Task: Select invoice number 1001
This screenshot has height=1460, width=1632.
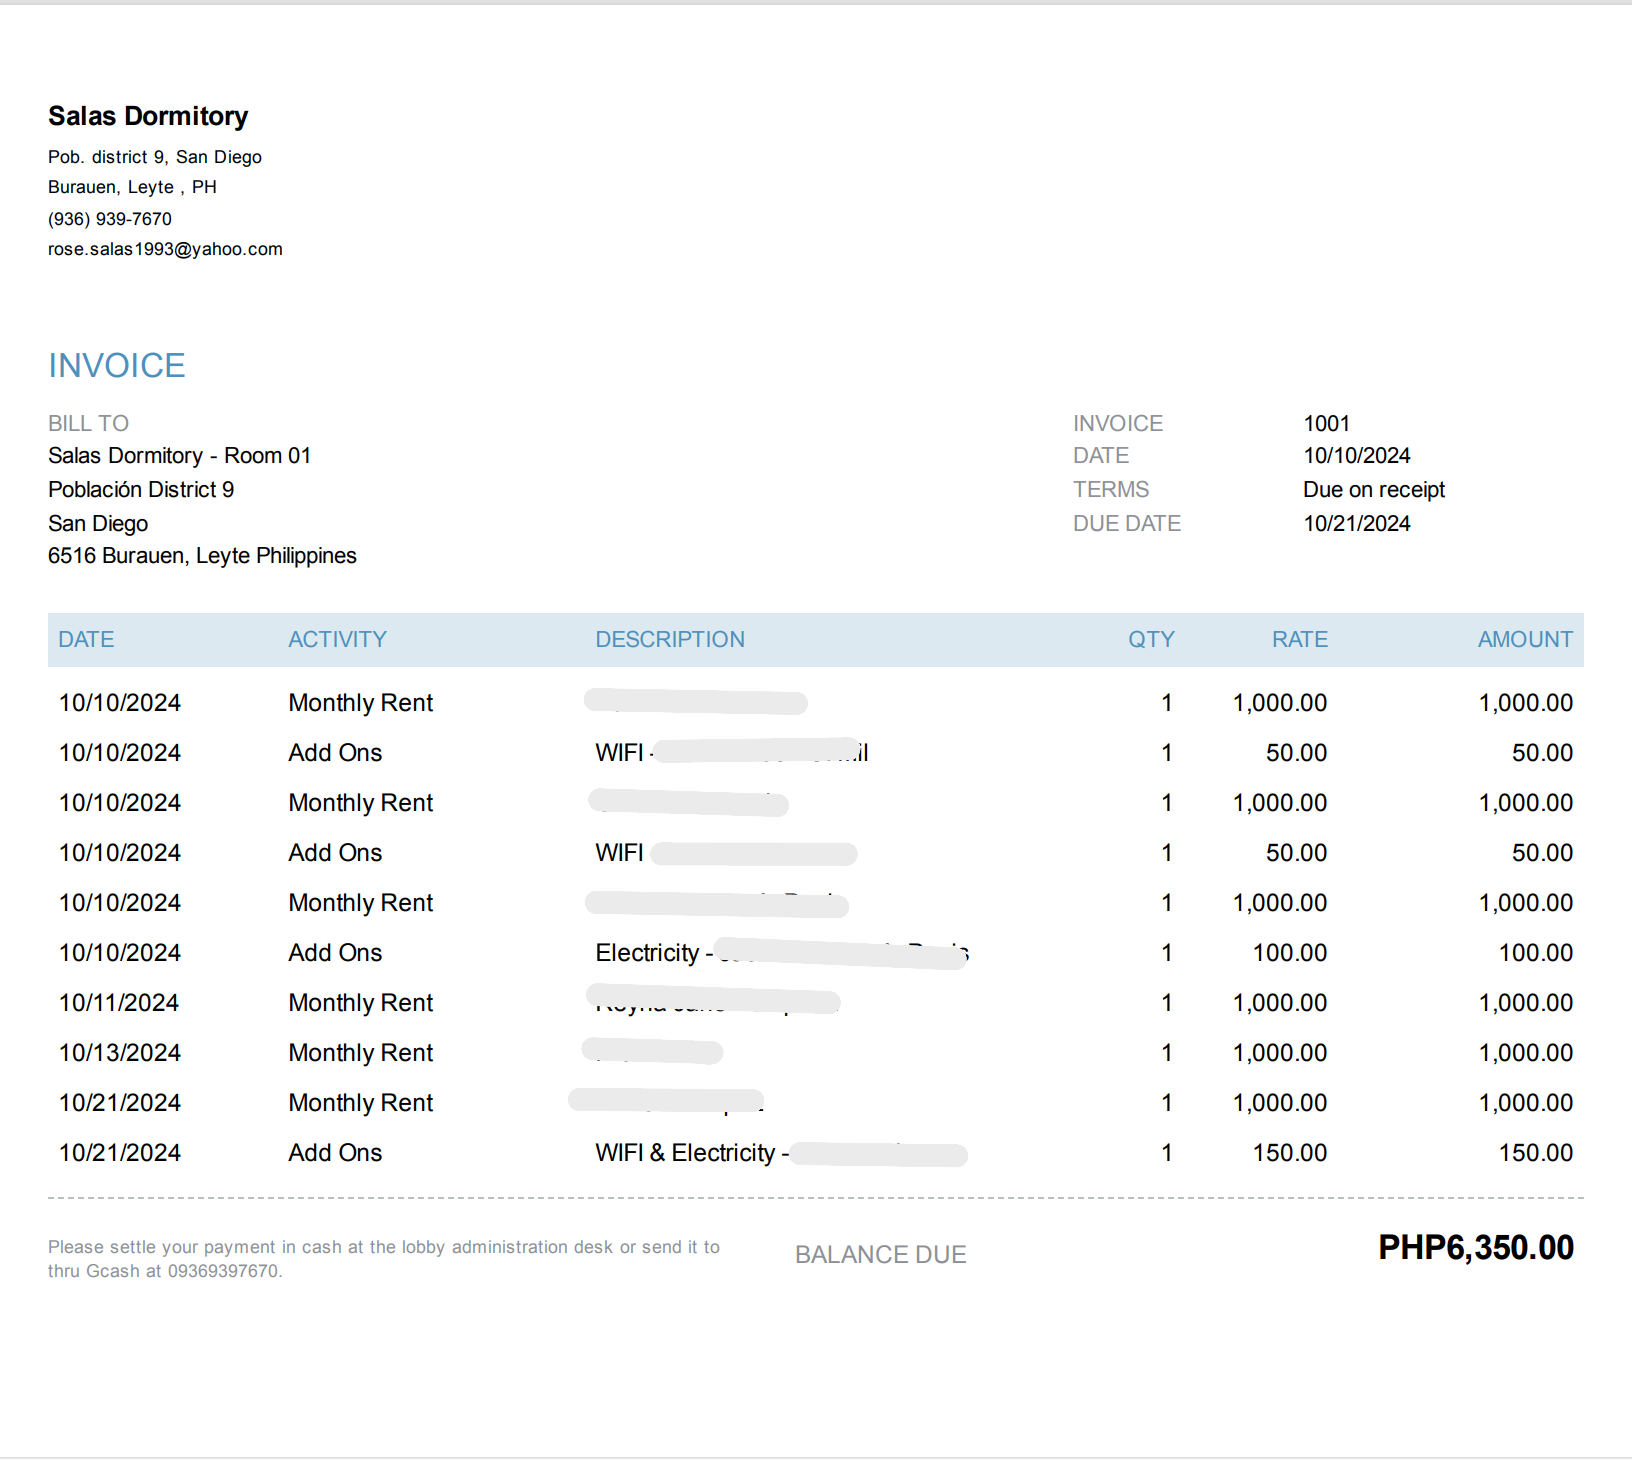Action: [1327, 424]
